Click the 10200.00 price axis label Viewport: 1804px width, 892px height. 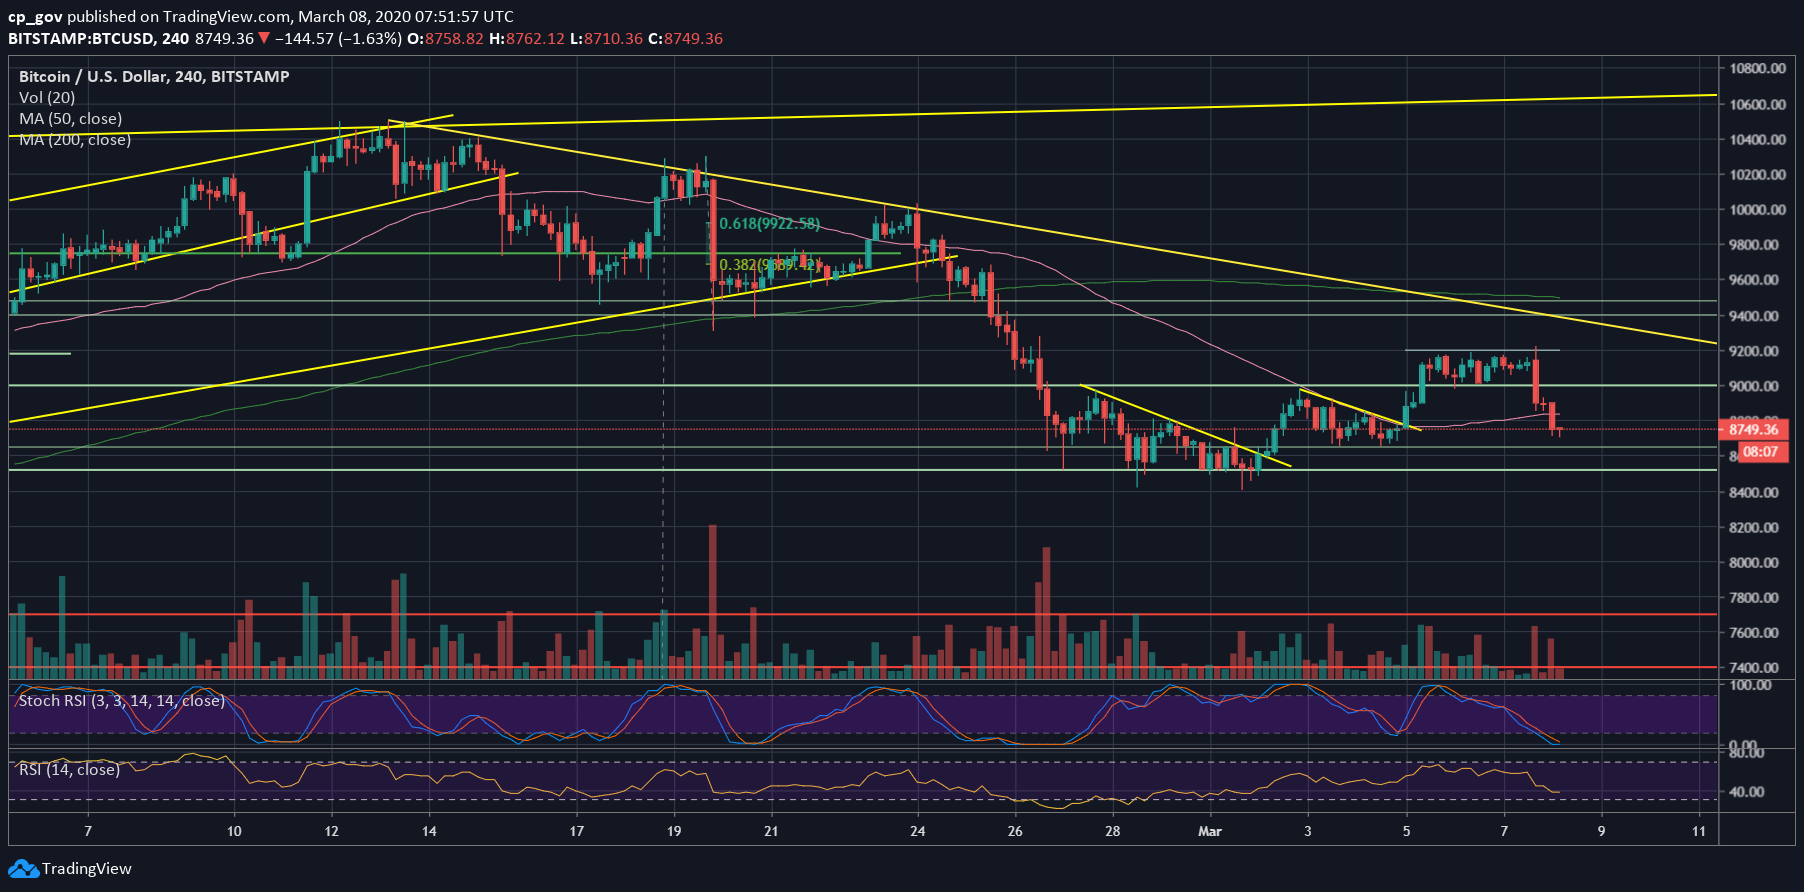1757,174
